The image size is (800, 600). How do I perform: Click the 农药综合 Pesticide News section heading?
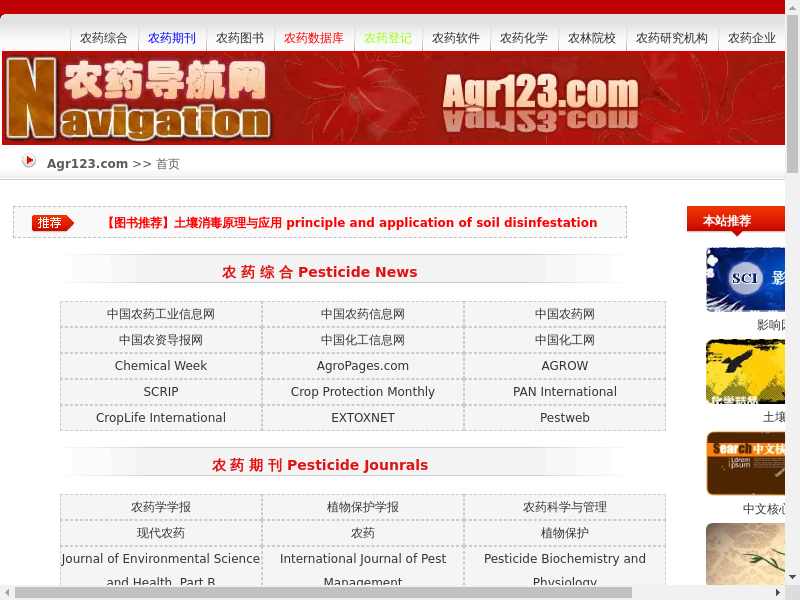pyautogui.click(x=319, y=272)
